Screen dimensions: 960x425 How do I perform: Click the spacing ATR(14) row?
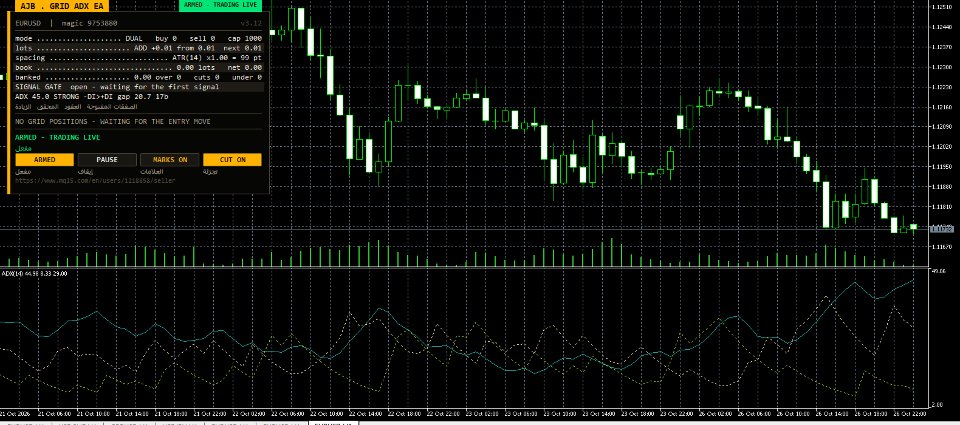[x=138, y=58]
